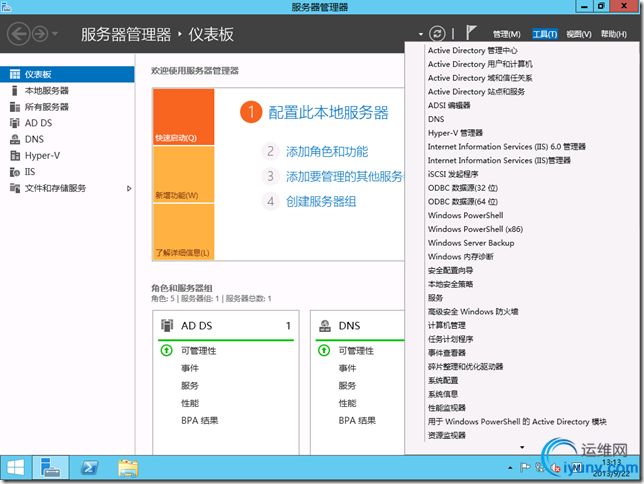Select IIS sidebar icon
644x484 pixels.
(15, 172)
